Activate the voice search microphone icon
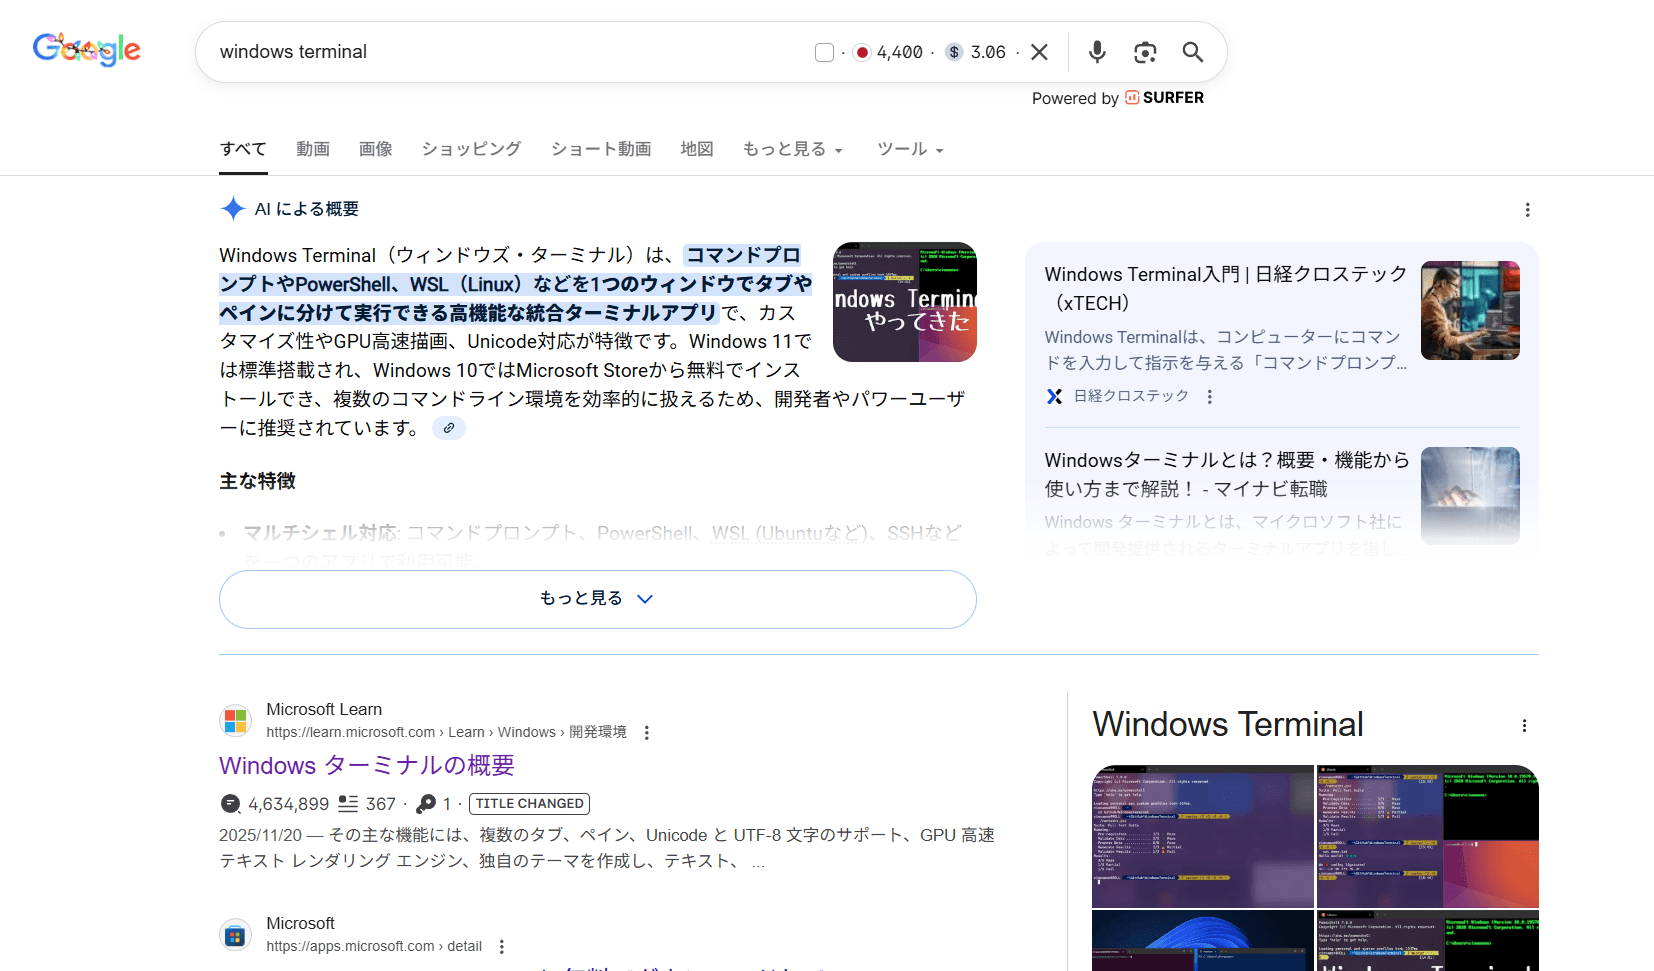Image resolution: width=1654 pixels, height=971 pixels. [x=1097, y=51]
